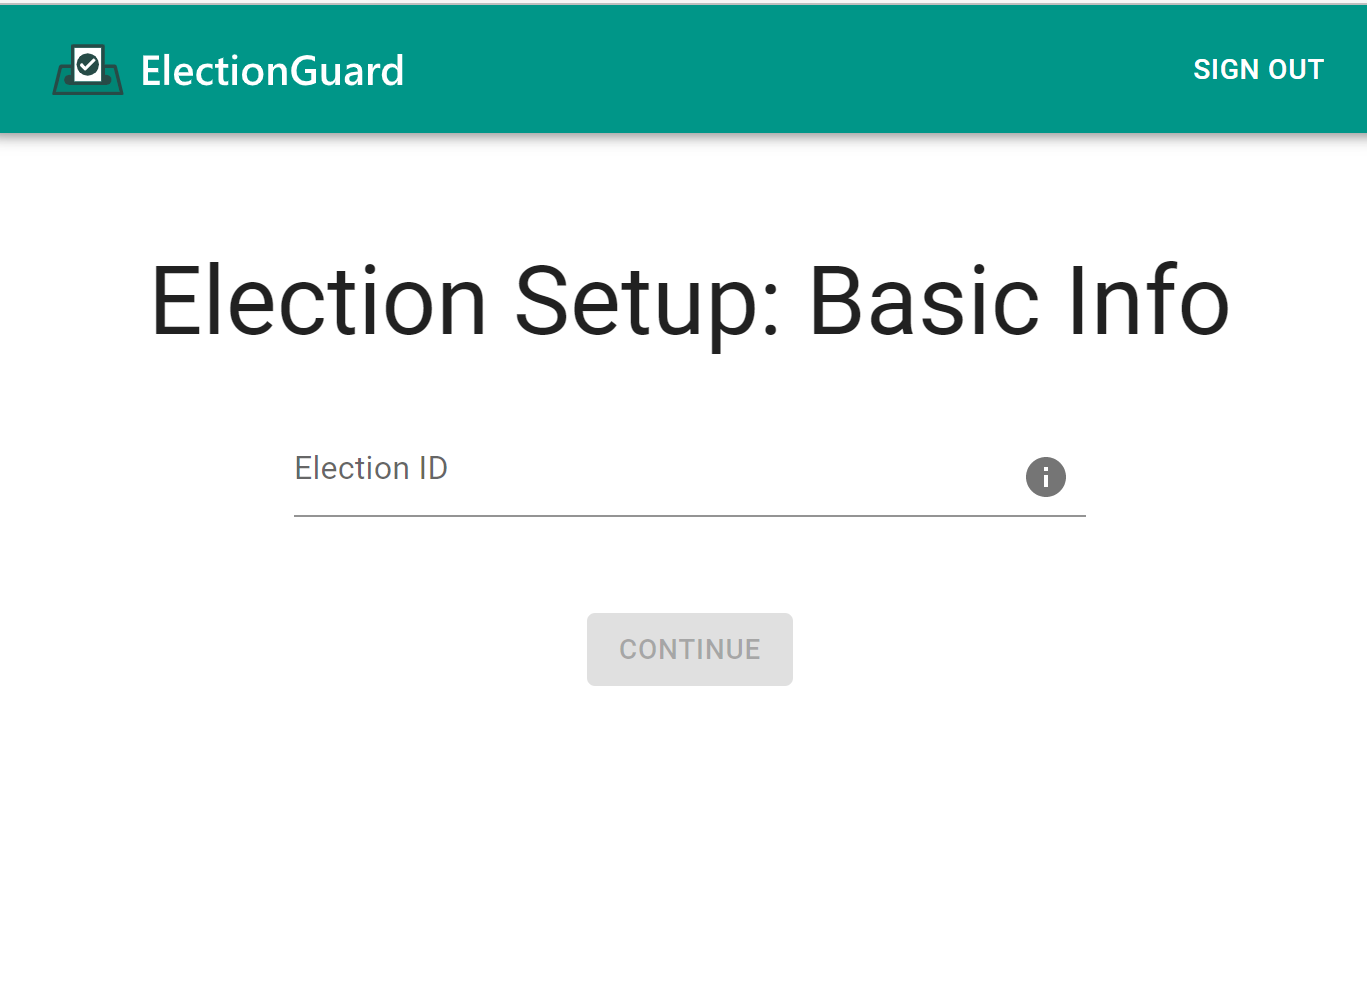Click the ElectionGuard wordmark text

click(x=273, y=69)
